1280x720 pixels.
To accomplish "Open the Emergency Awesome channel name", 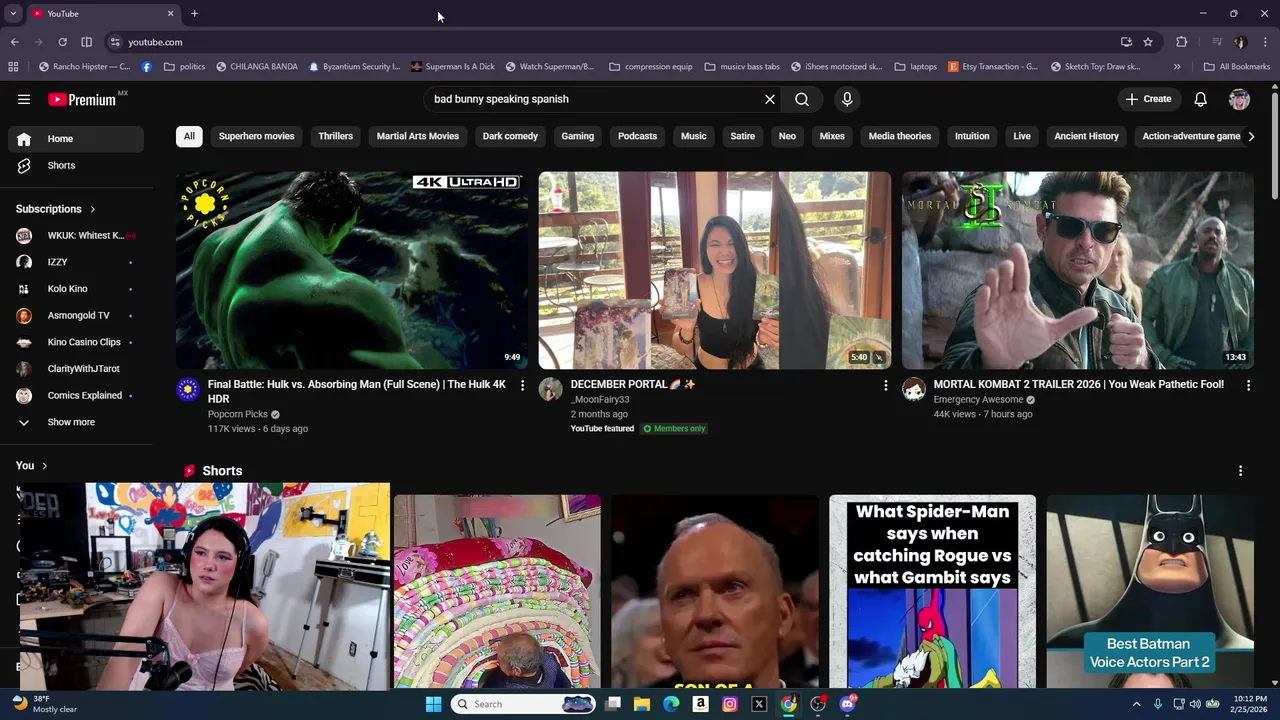I will click(978, 400).
